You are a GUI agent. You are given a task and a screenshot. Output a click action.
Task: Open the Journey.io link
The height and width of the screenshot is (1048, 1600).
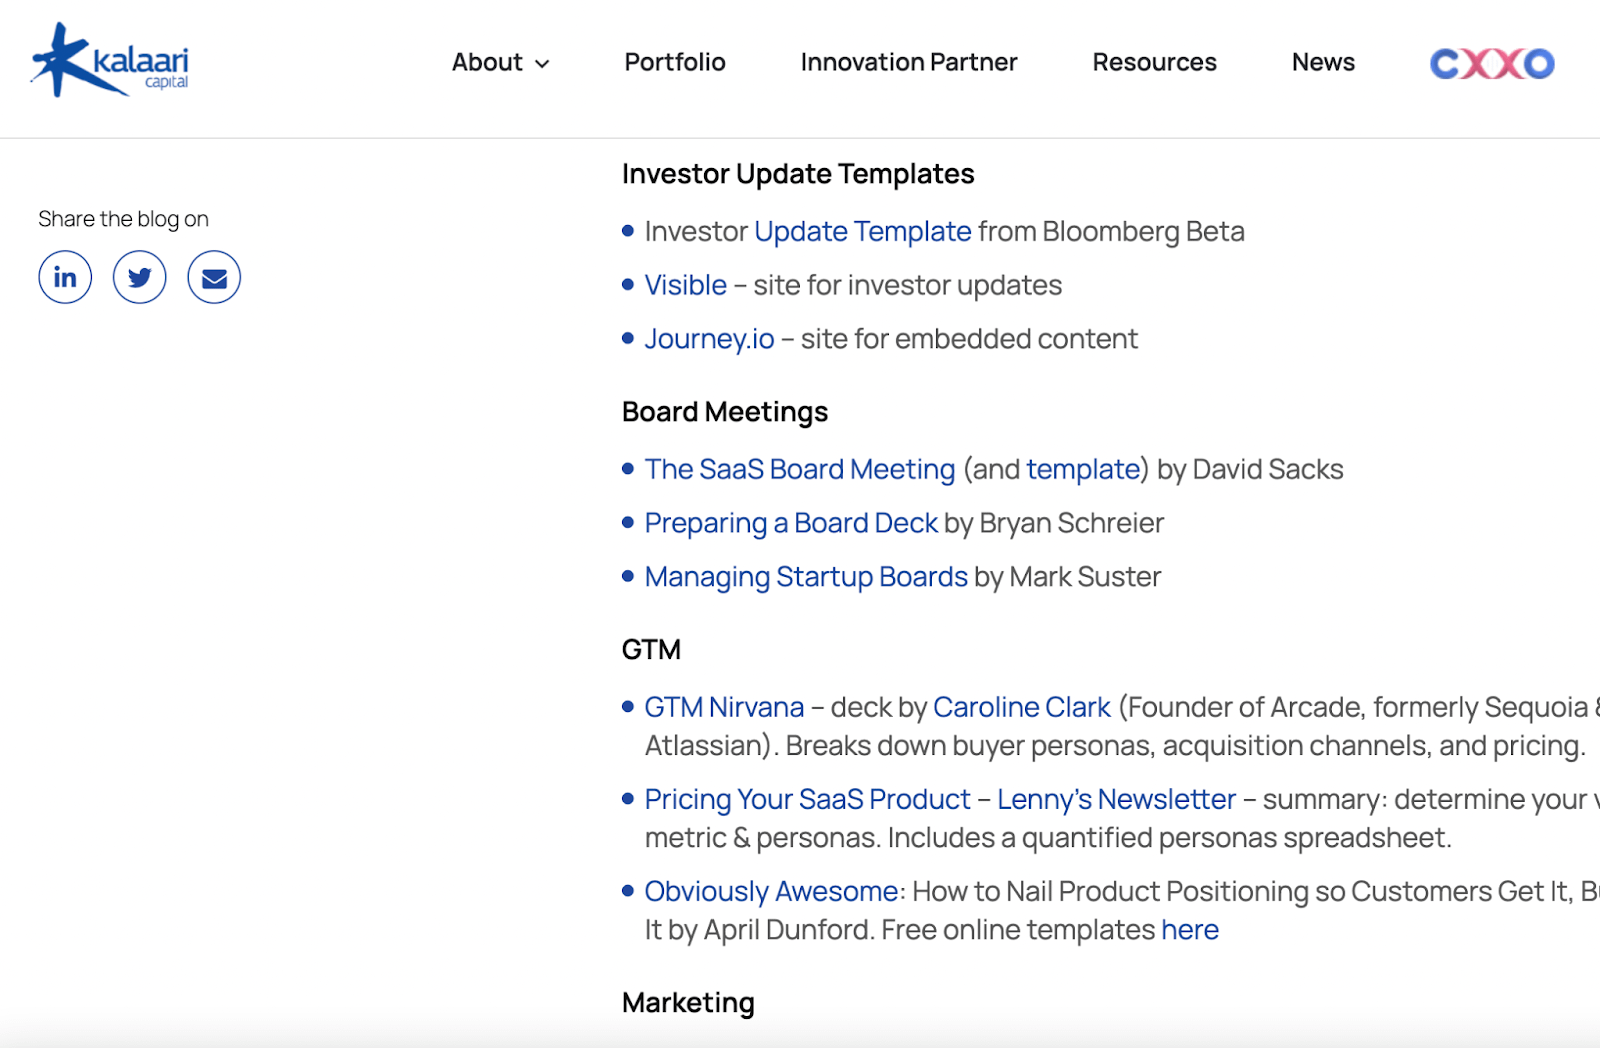tap(710, 338)
